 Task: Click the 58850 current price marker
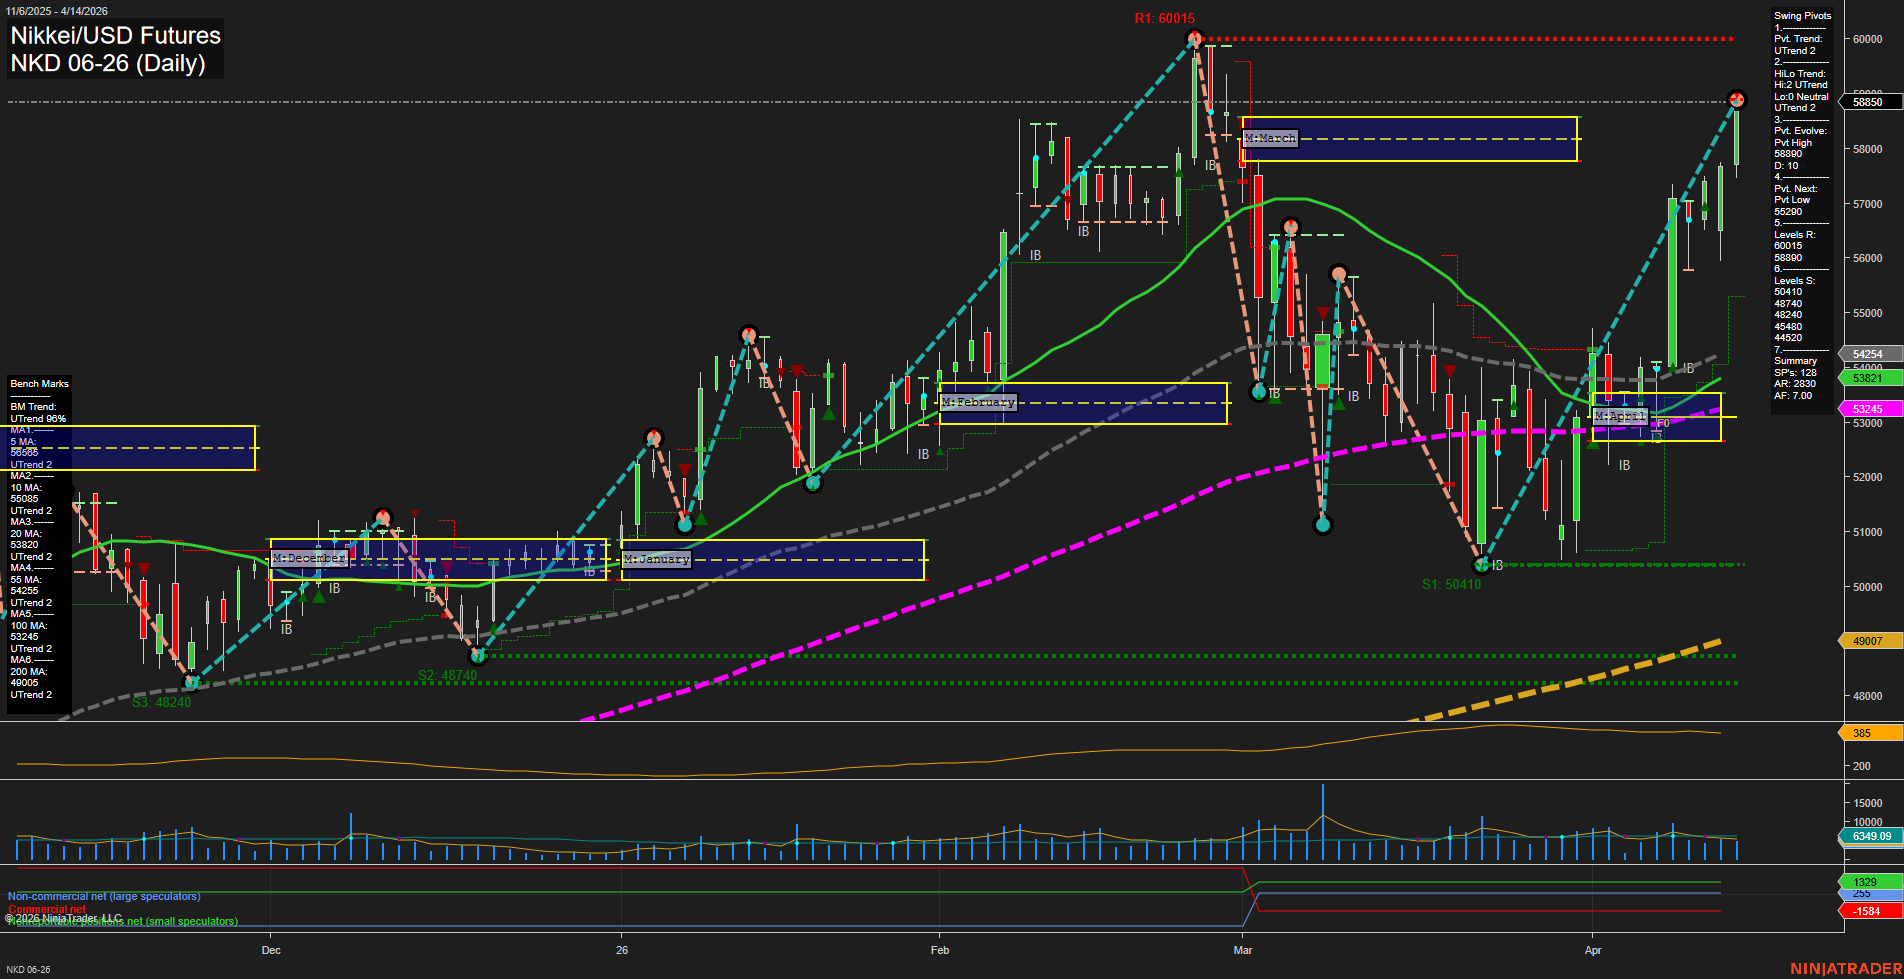click(1866, 102)
